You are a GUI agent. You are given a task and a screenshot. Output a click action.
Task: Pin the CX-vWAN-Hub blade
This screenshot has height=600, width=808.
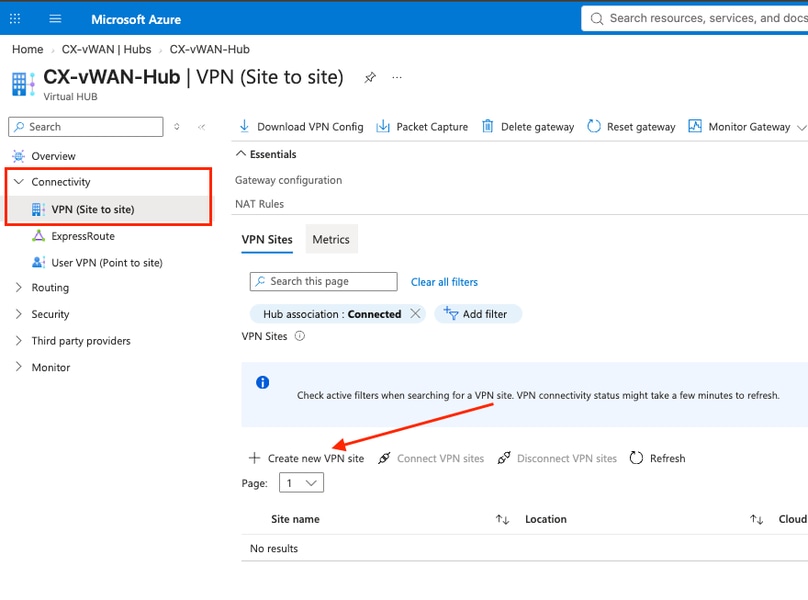point(370,78)
